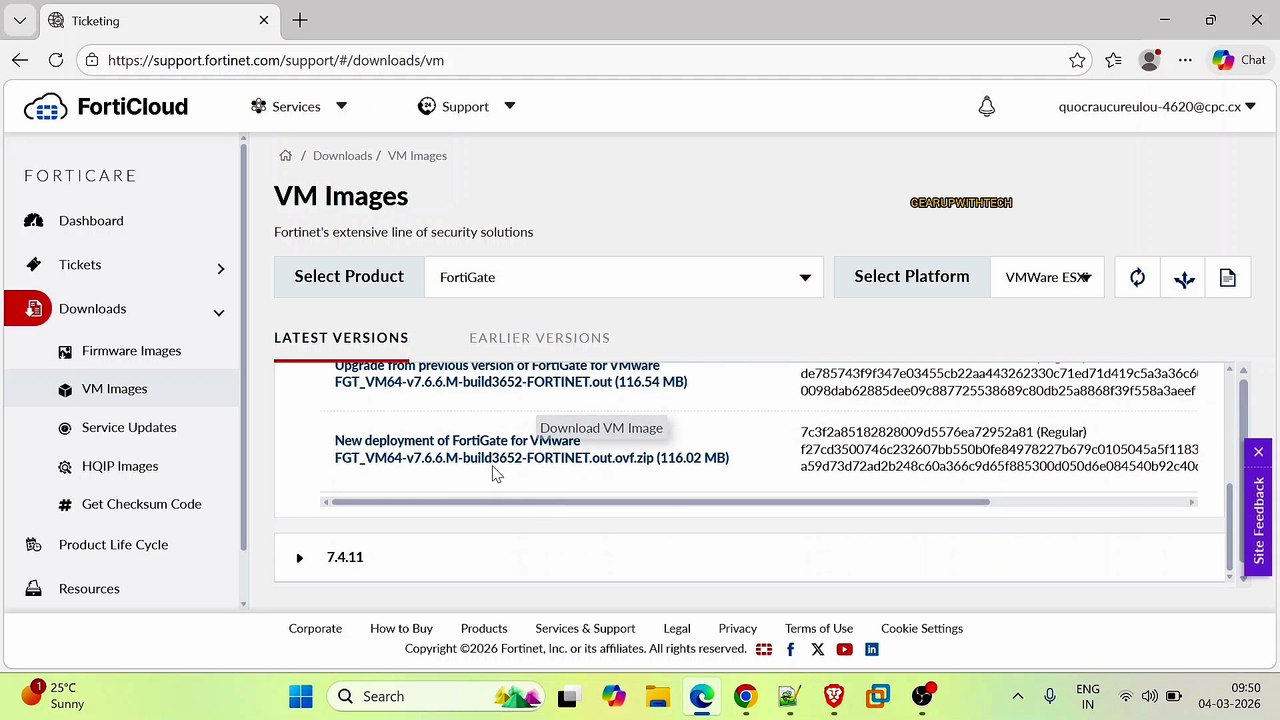Open Fortinet's YouTube channel from footer
Image resolution: width=1280 pixels, height=720 pixels.
tap(844, 649)
